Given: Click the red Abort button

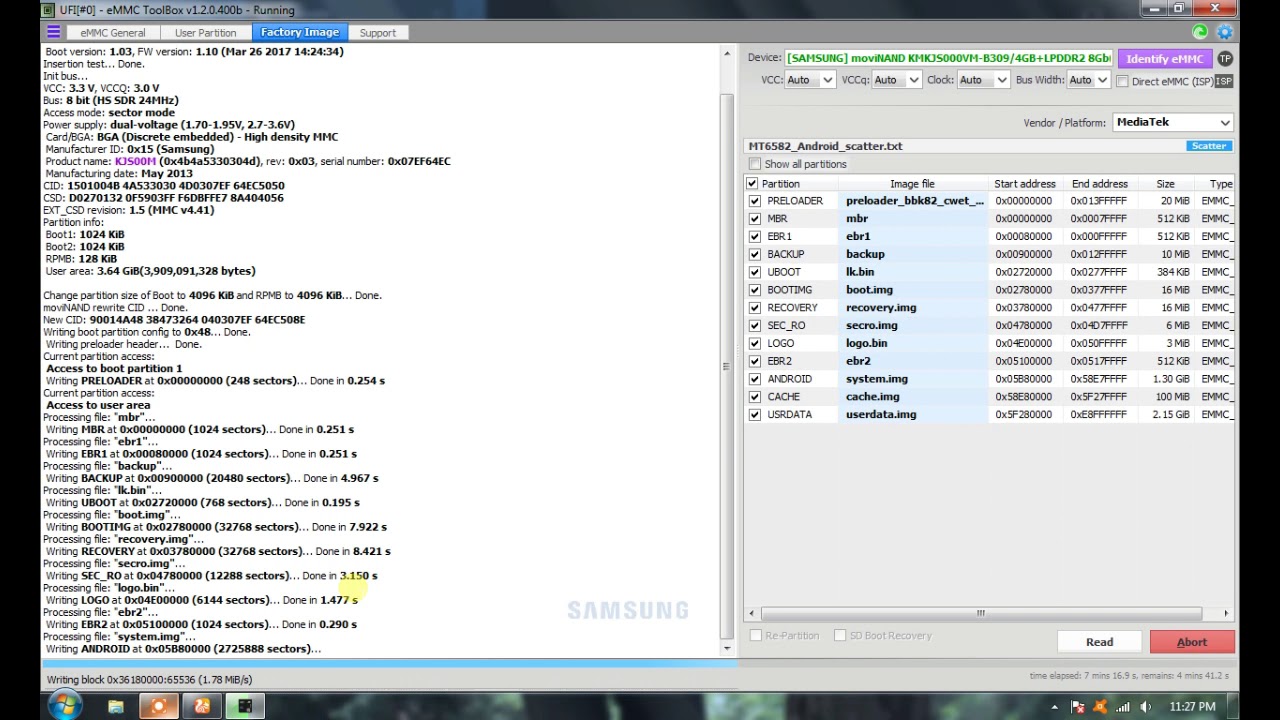Looking at the screenshot, I should [x=1192, y=642].
